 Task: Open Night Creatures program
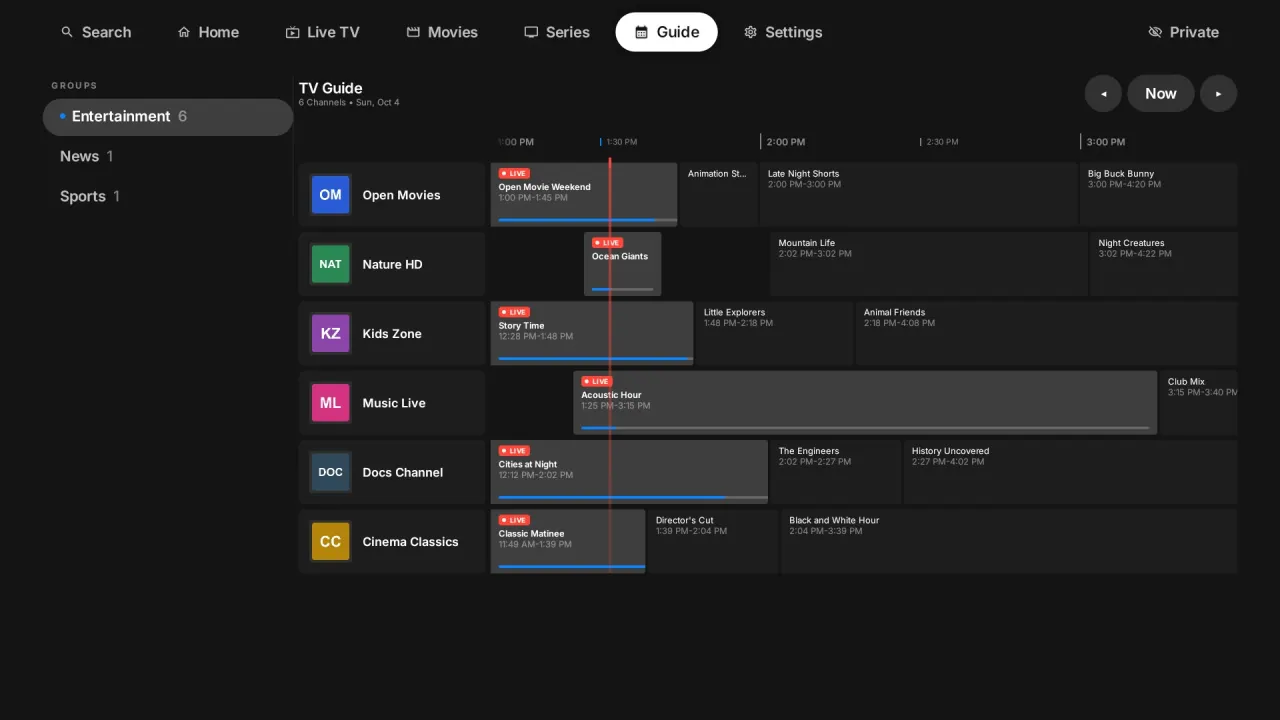tap(1164, 264)
